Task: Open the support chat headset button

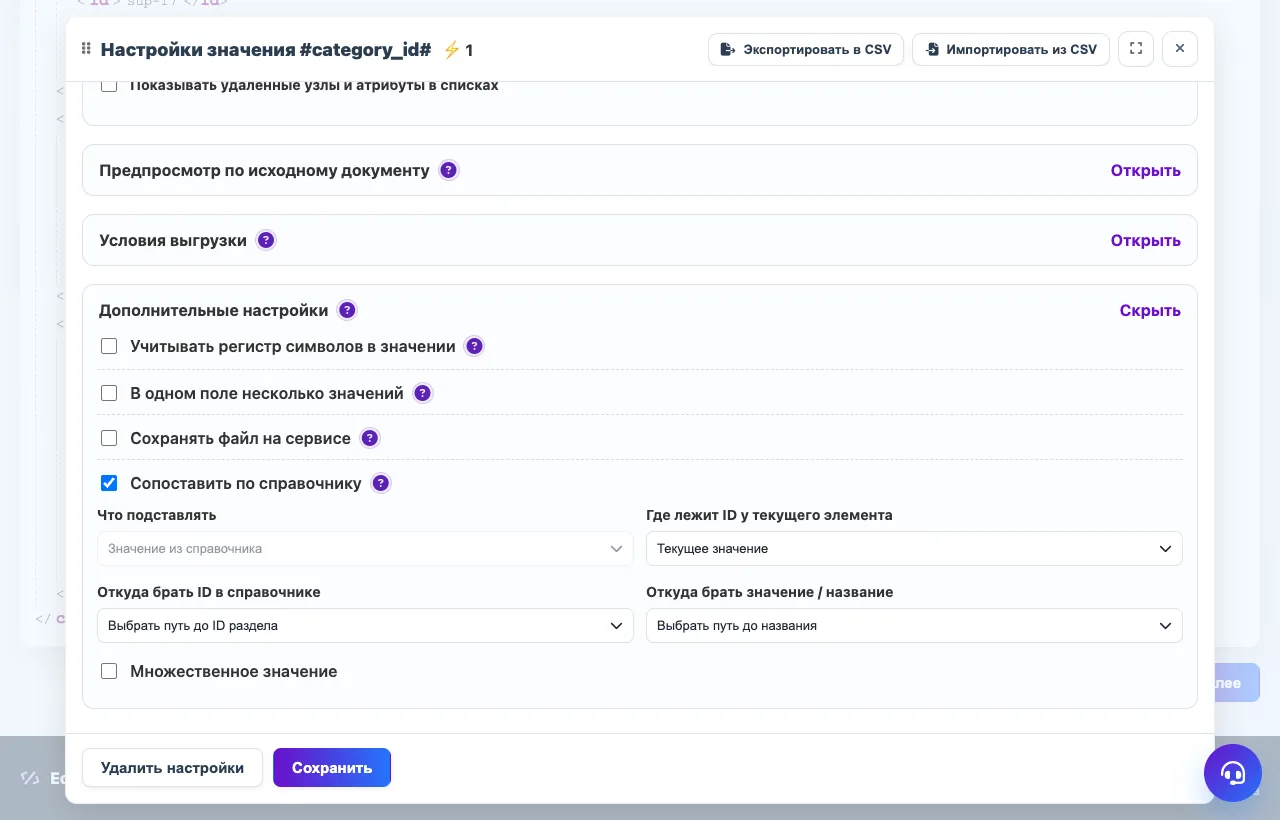Action: tap(1233, 773)
